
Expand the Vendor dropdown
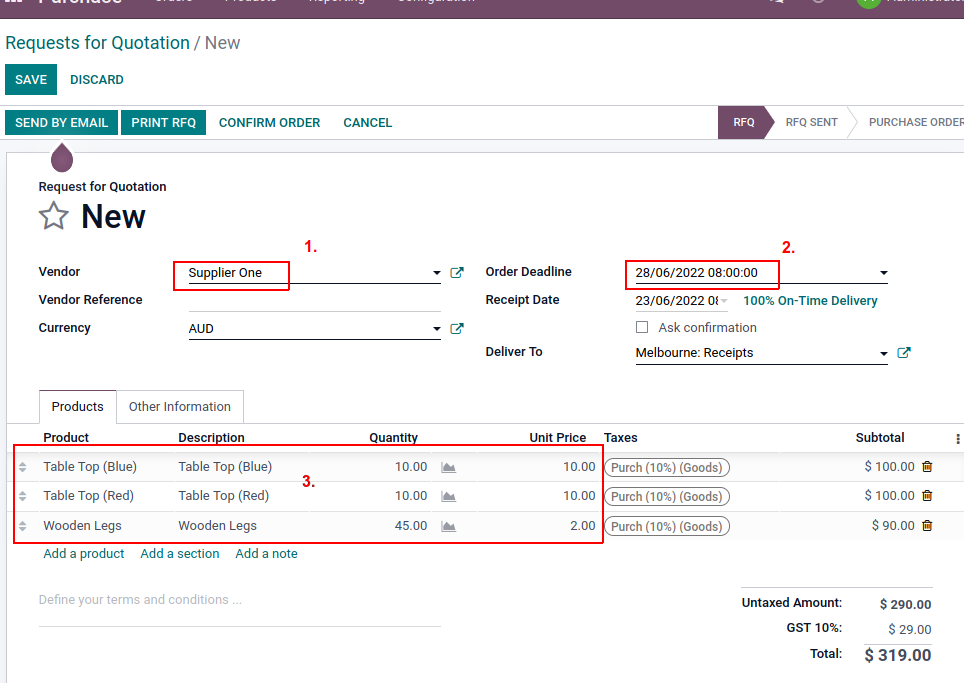[x=437, y=272]
